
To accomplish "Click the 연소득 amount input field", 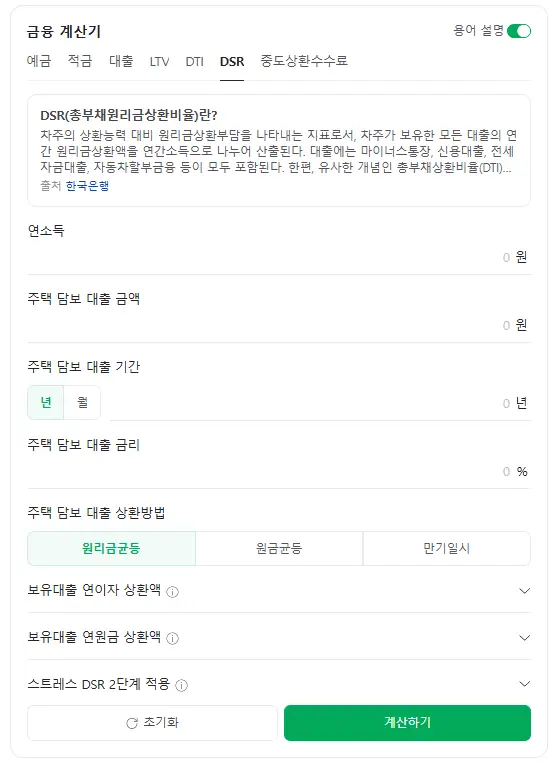I will (279, 257).
